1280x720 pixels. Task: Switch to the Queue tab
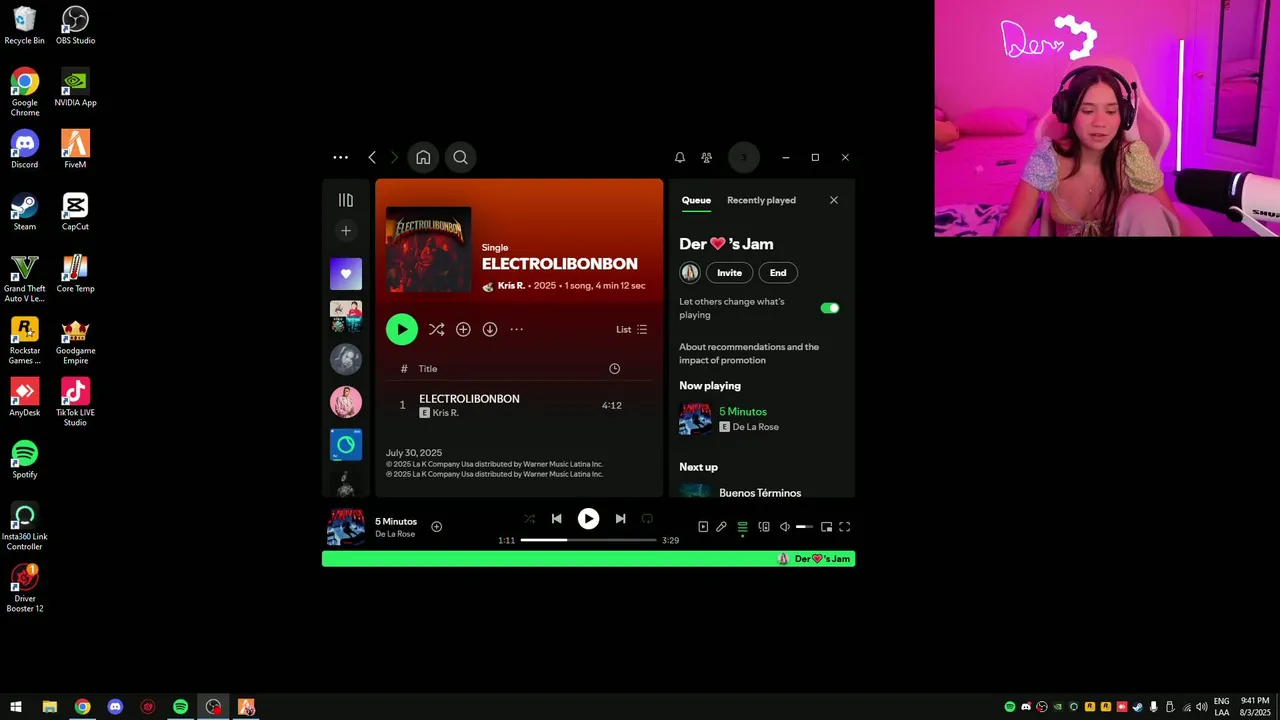[696, 200]
